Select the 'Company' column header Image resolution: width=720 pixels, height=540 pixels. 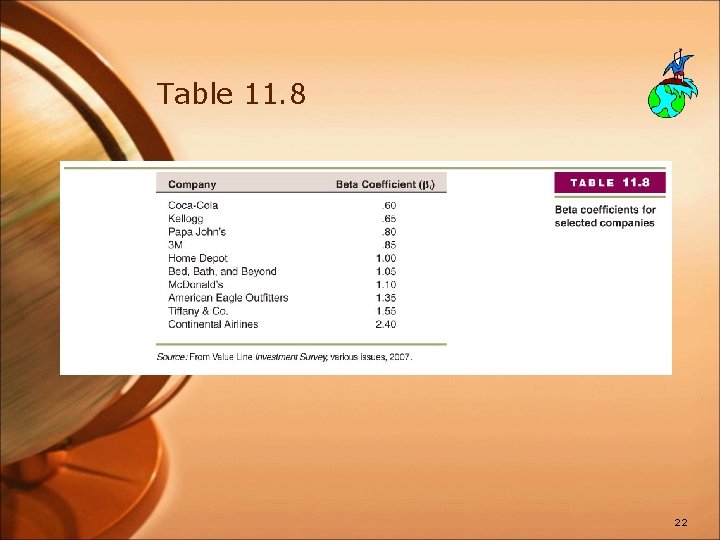(x=192, y=184)
